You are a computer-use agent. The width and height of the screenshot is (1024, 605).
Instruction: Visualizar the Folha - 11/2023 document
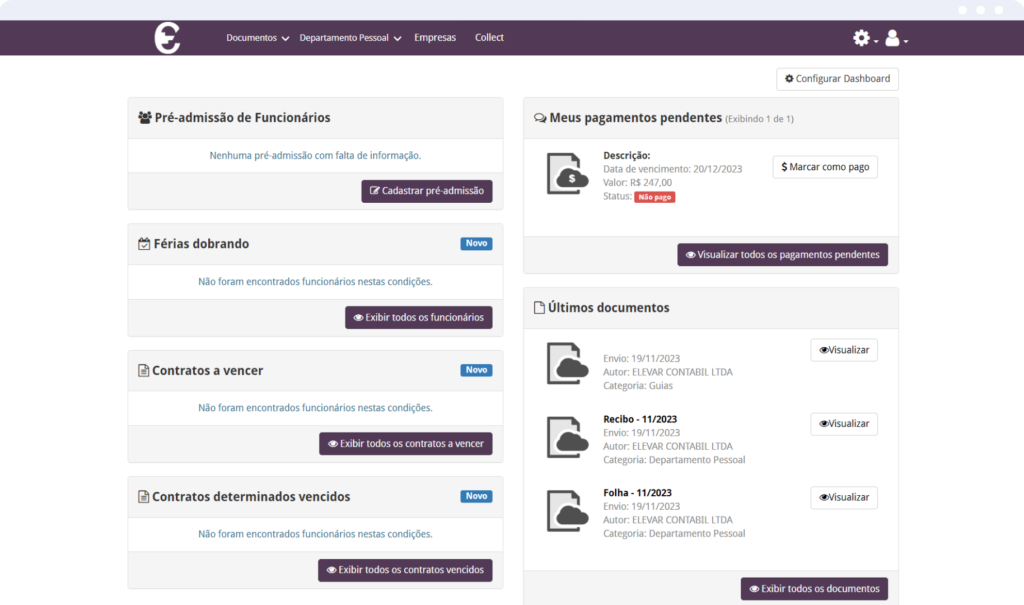coord(844,498)
